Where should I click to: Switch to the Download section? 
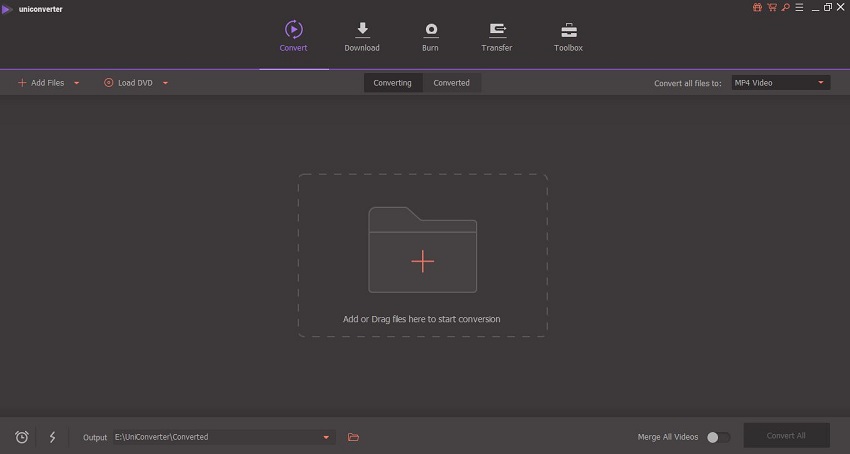362,37
